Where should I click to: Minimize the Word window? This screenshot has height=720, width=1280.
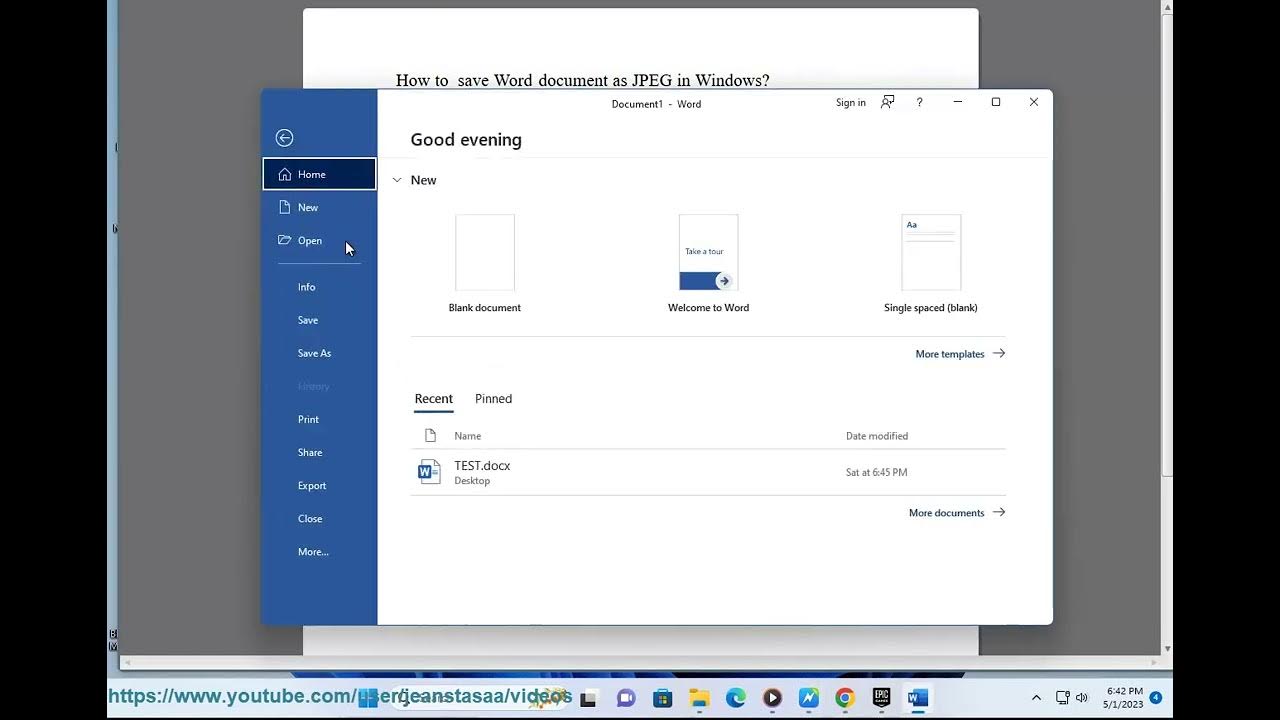pos(958,102)
